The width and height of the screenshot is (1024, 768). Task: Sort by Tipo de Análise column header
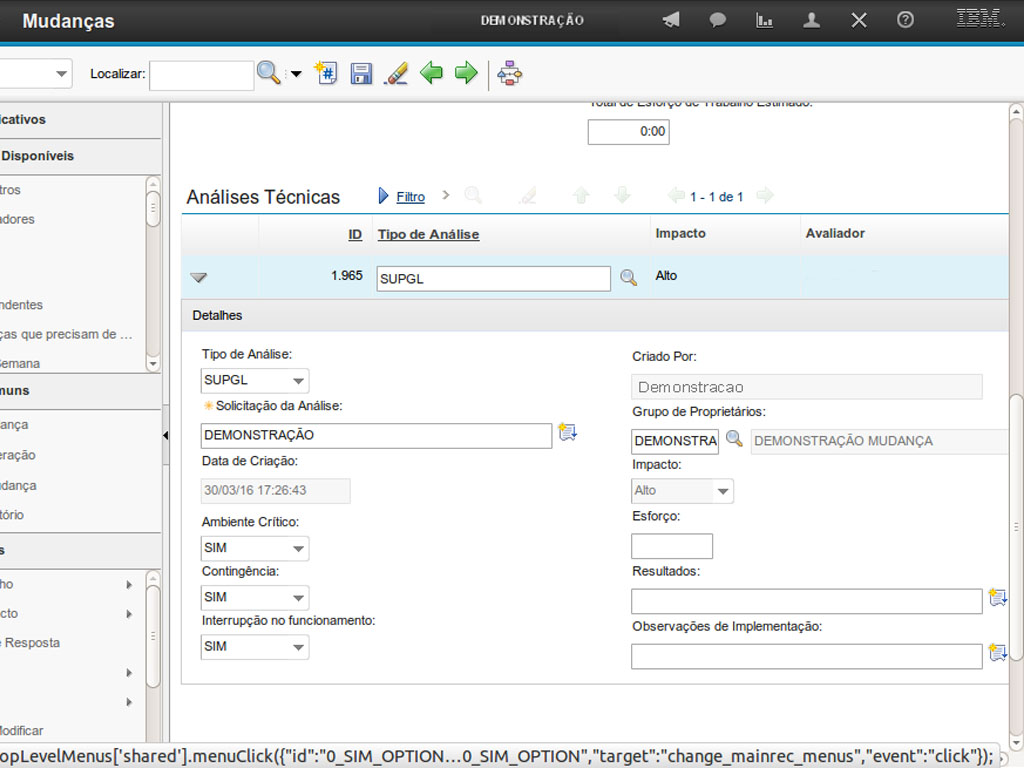click(x=428, y=234)
